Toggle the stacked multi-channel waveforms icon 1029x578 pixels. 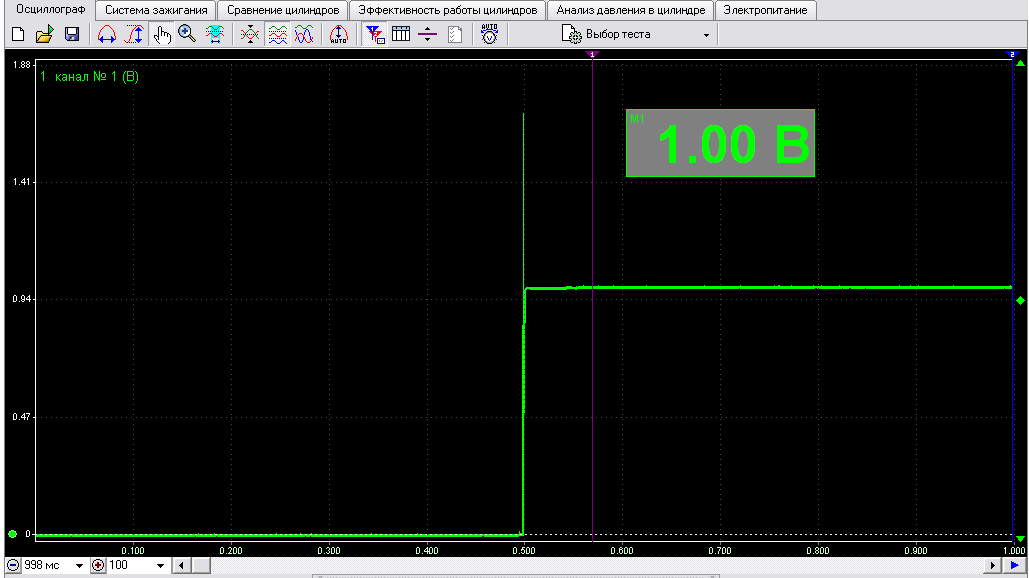click(x=278, y=34)
